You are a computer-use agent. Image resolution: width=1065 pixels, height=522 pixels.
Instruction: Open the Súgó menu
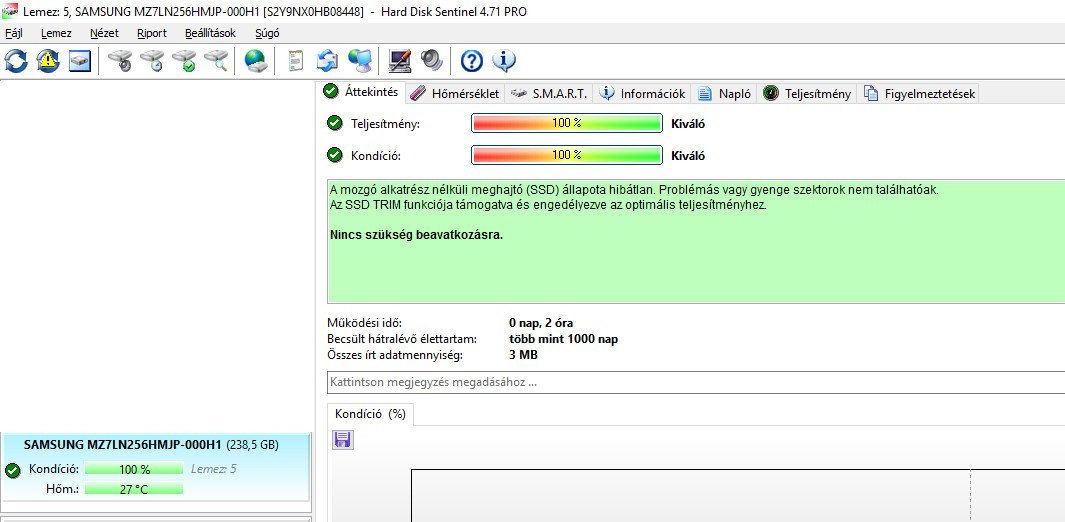267,33
